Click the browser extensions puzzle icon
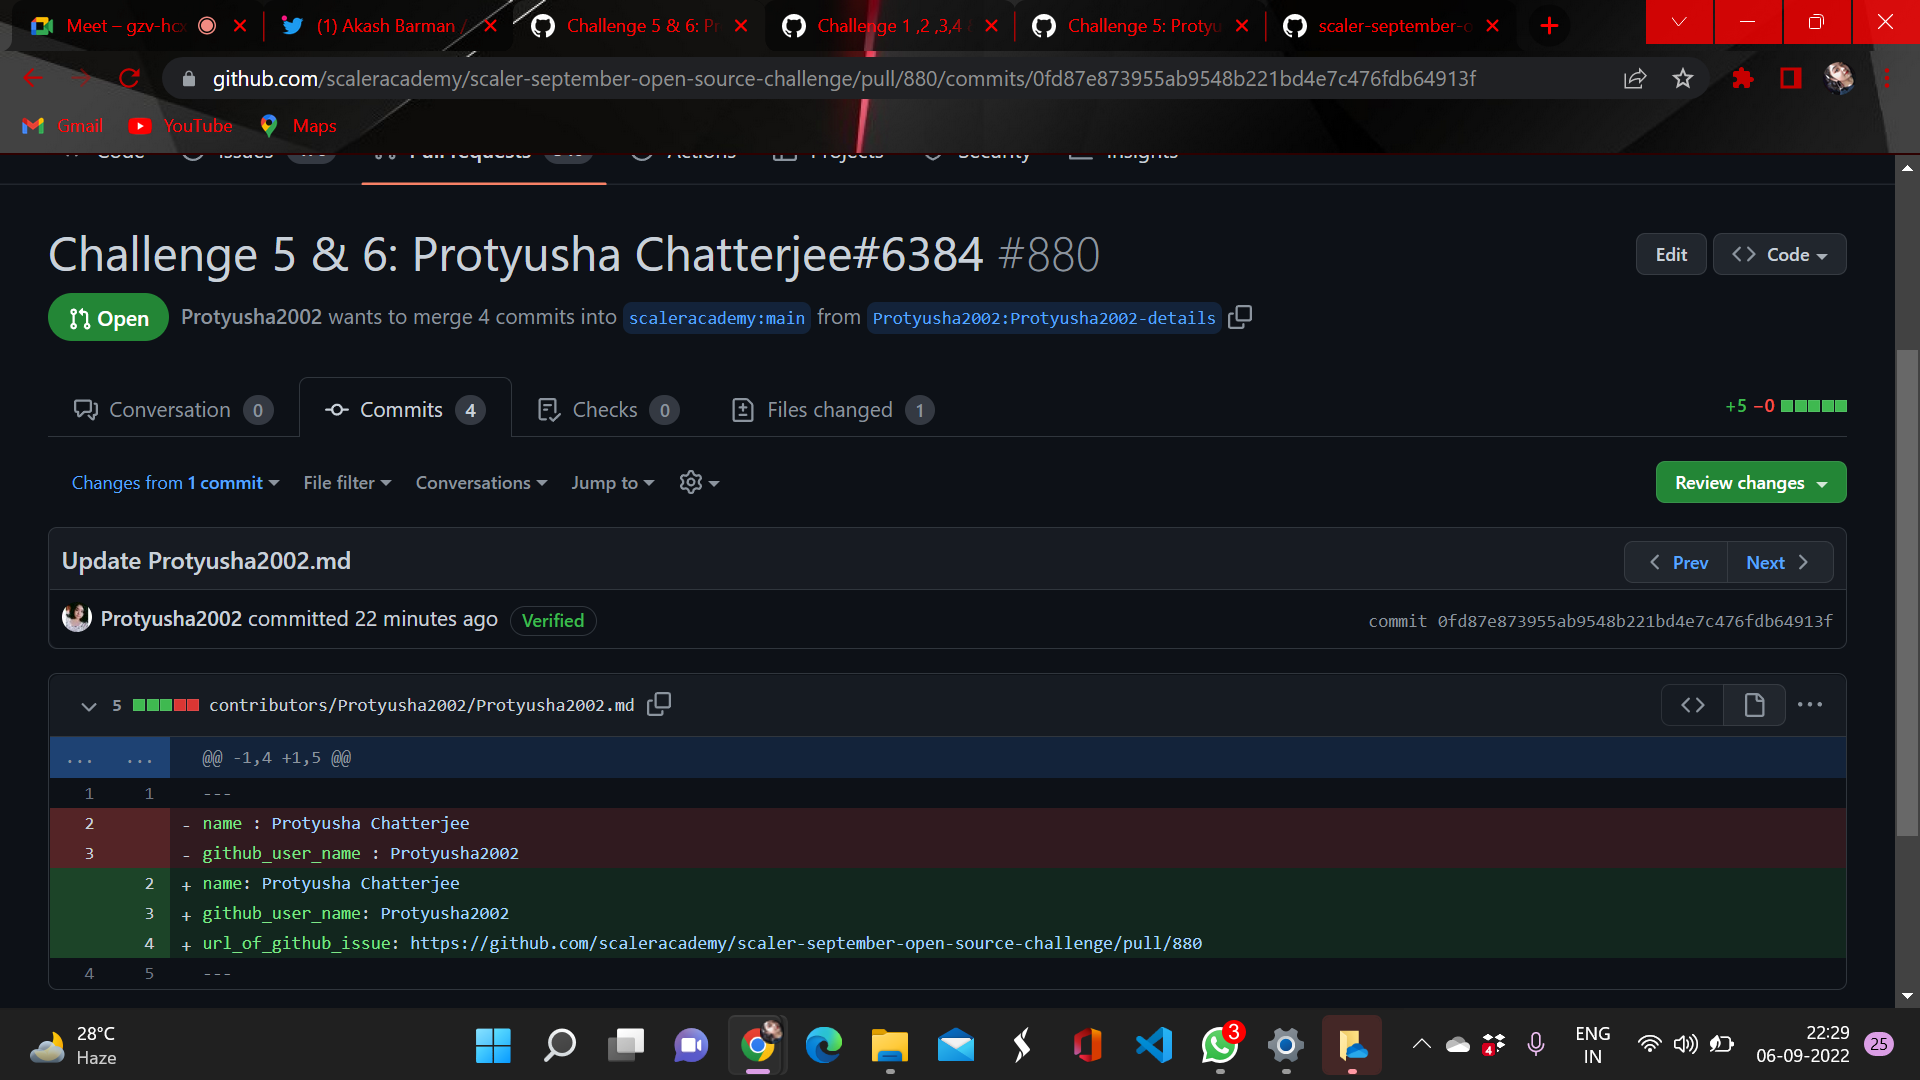 tap(1743, 78)
